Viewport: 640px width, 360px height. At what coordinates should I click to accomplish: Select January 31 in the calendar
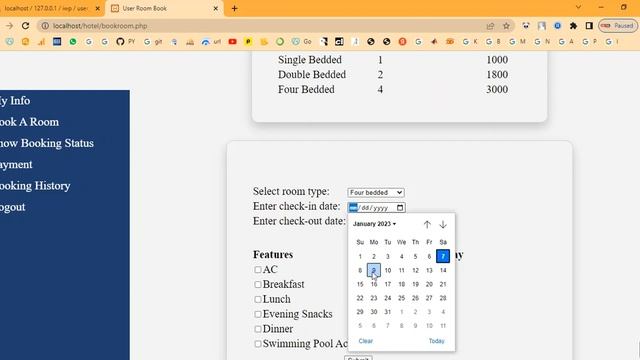pos(387,312)
